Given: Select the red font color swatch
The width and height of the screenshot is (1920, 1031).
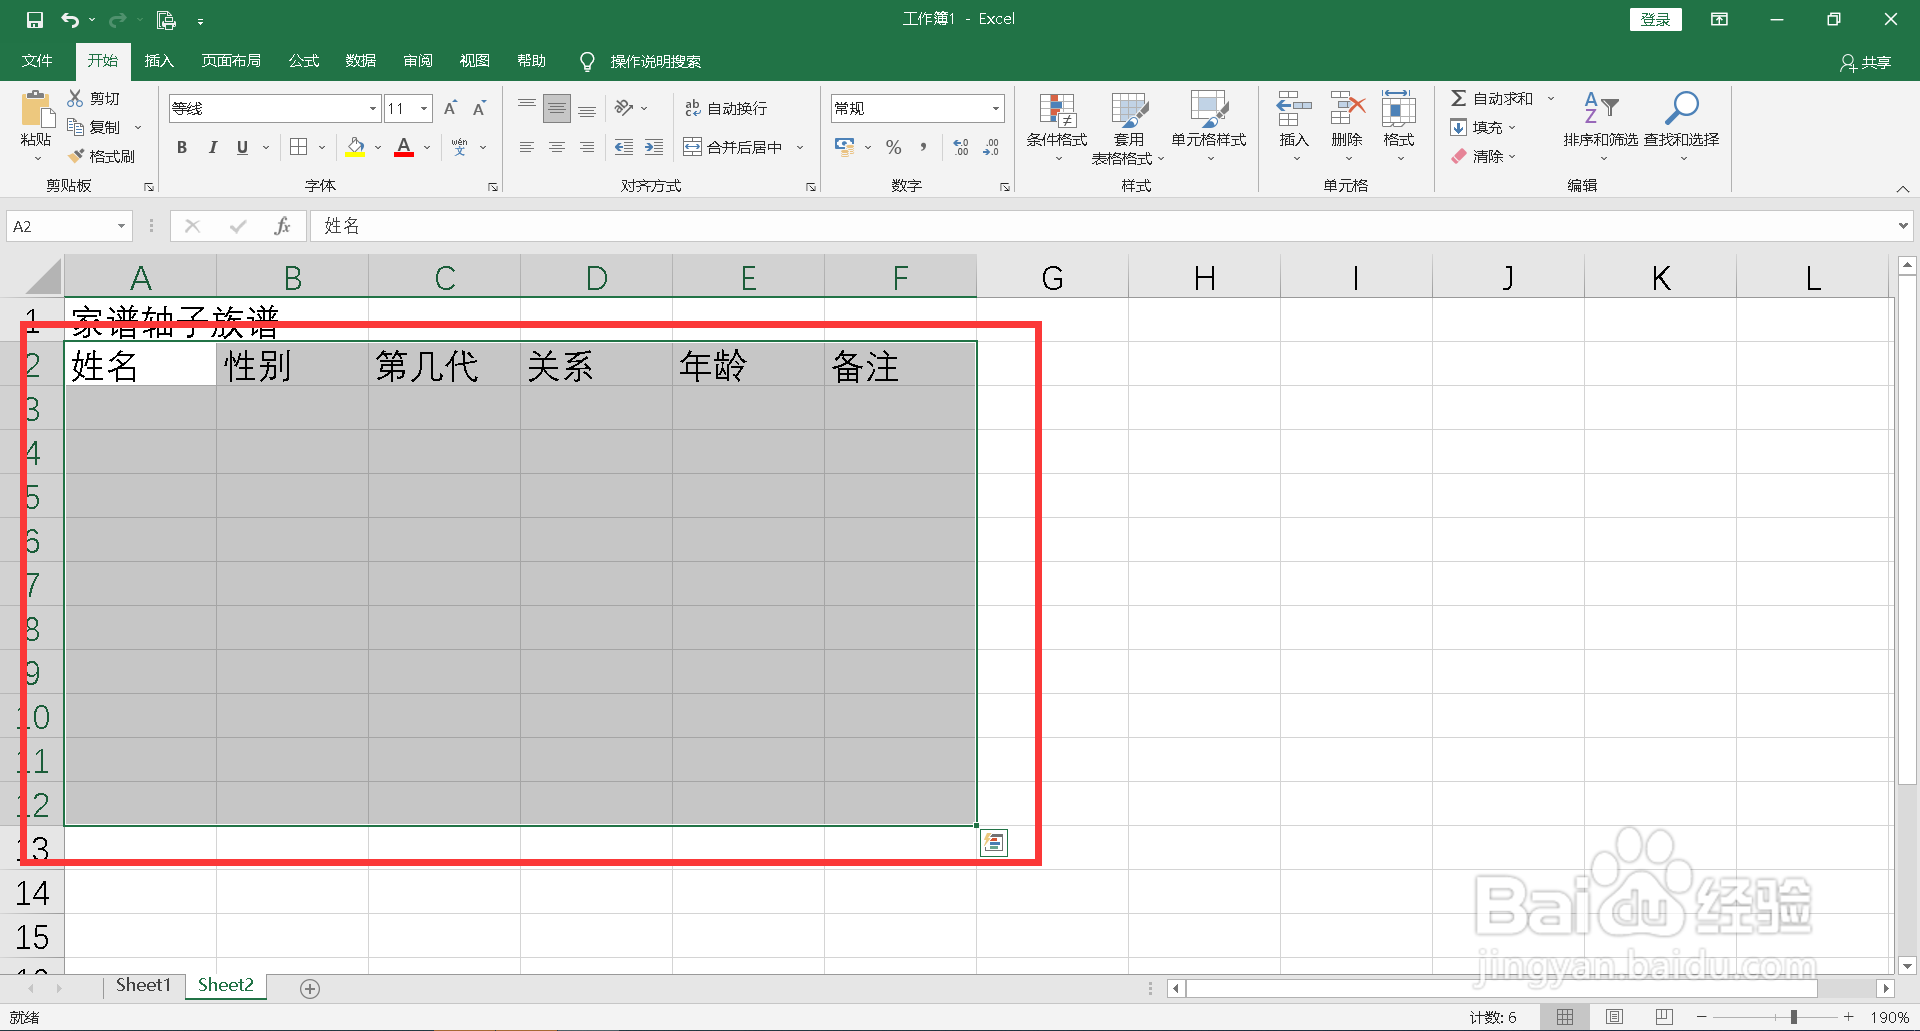Looking at the screenshot, I should coord(403,155).
